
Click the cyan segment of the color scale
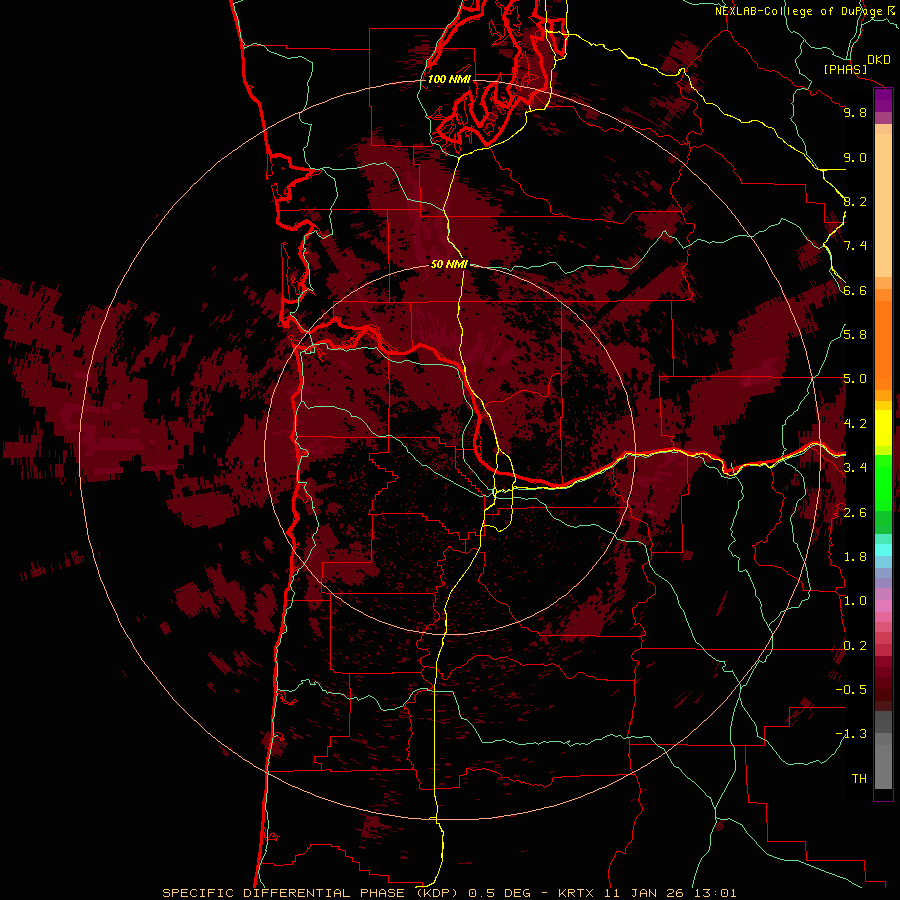(x=883, y=550)
